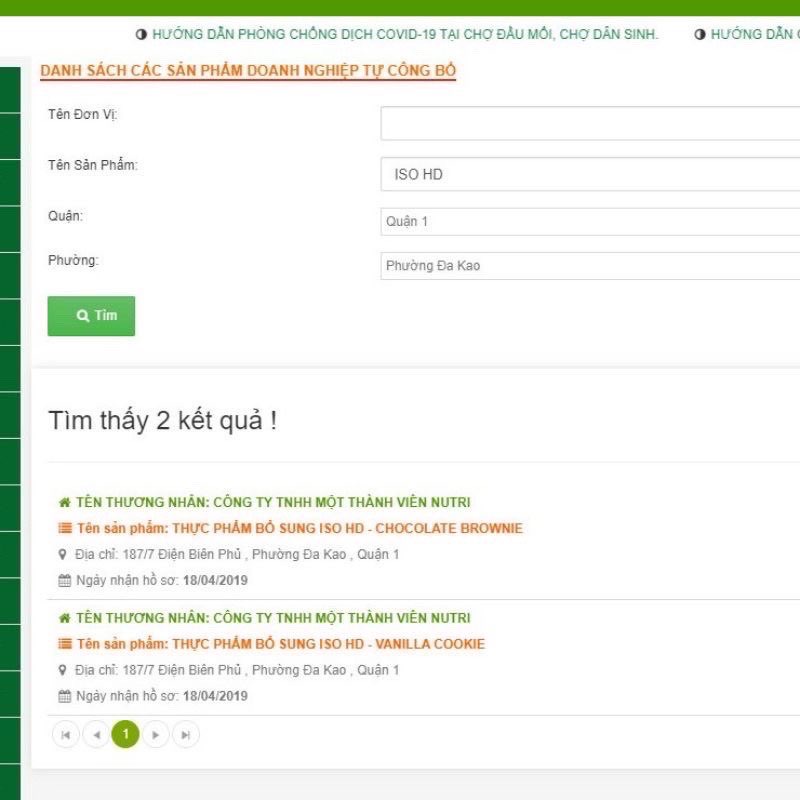Go to next page pagination arrow
Viewport: 800px width, 800px height.
tap(155, 735)
